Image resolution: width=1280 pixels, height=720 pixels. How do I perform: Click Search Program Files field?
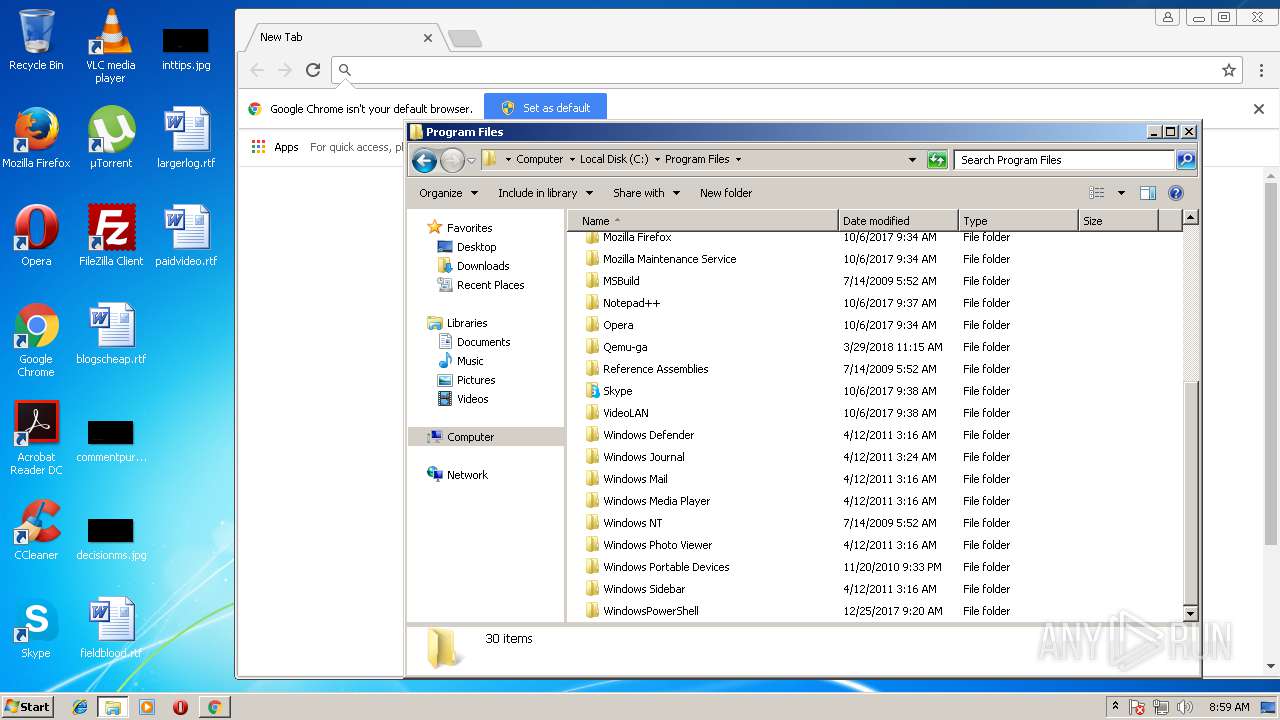pos(1064,160)
